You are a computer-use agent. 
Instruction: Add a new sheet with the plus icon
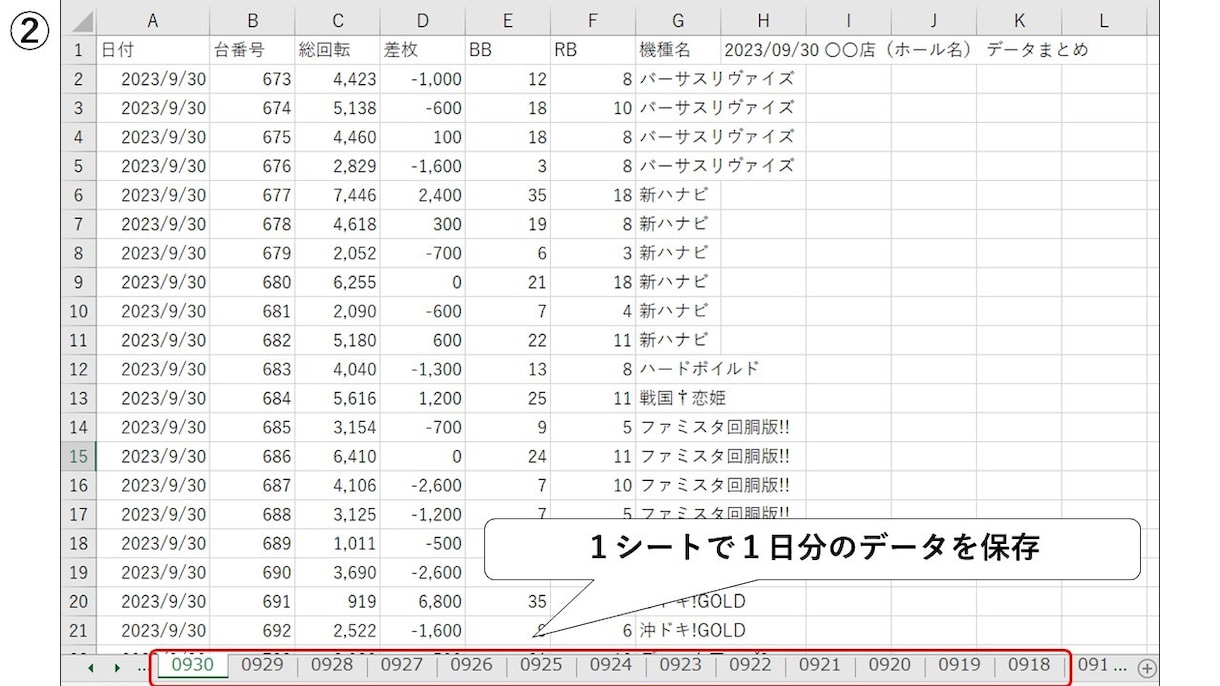tap(1147, 667)
